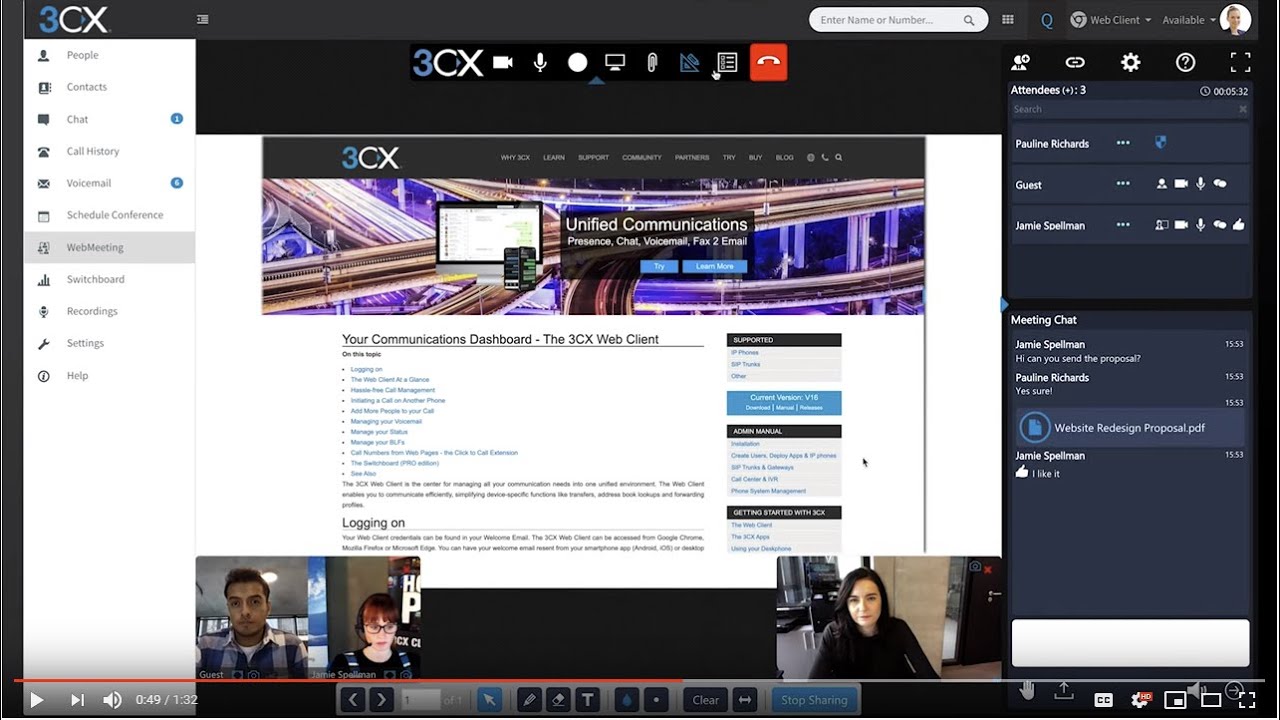Click the add participant icon

[1020, 62]
